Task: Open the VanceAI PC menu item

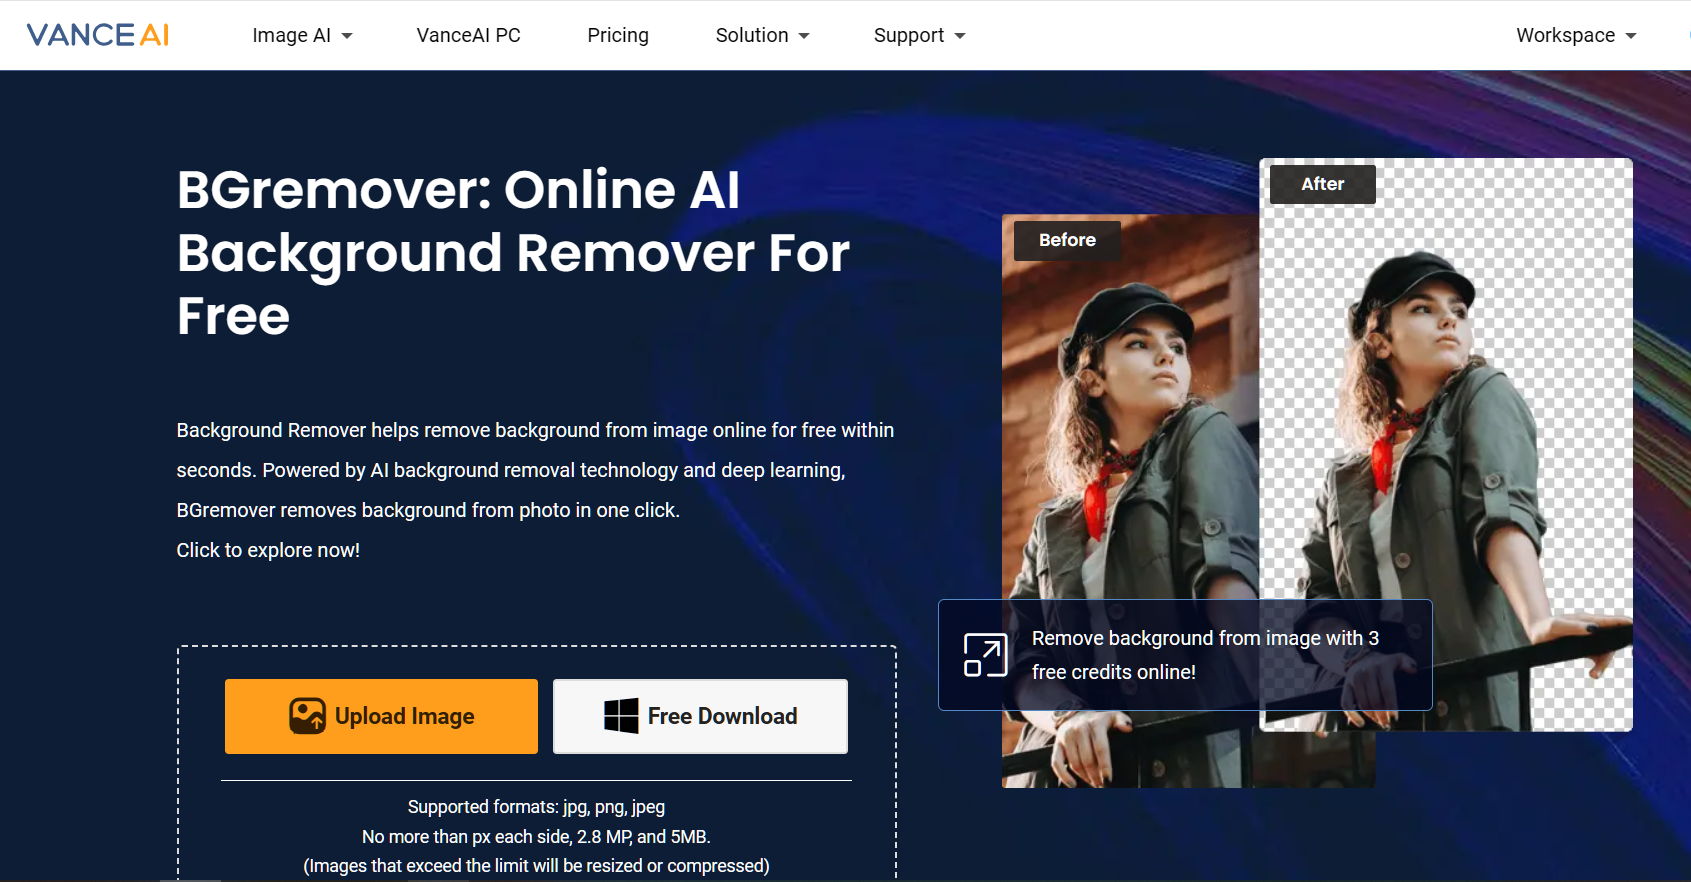Action: 468,35
